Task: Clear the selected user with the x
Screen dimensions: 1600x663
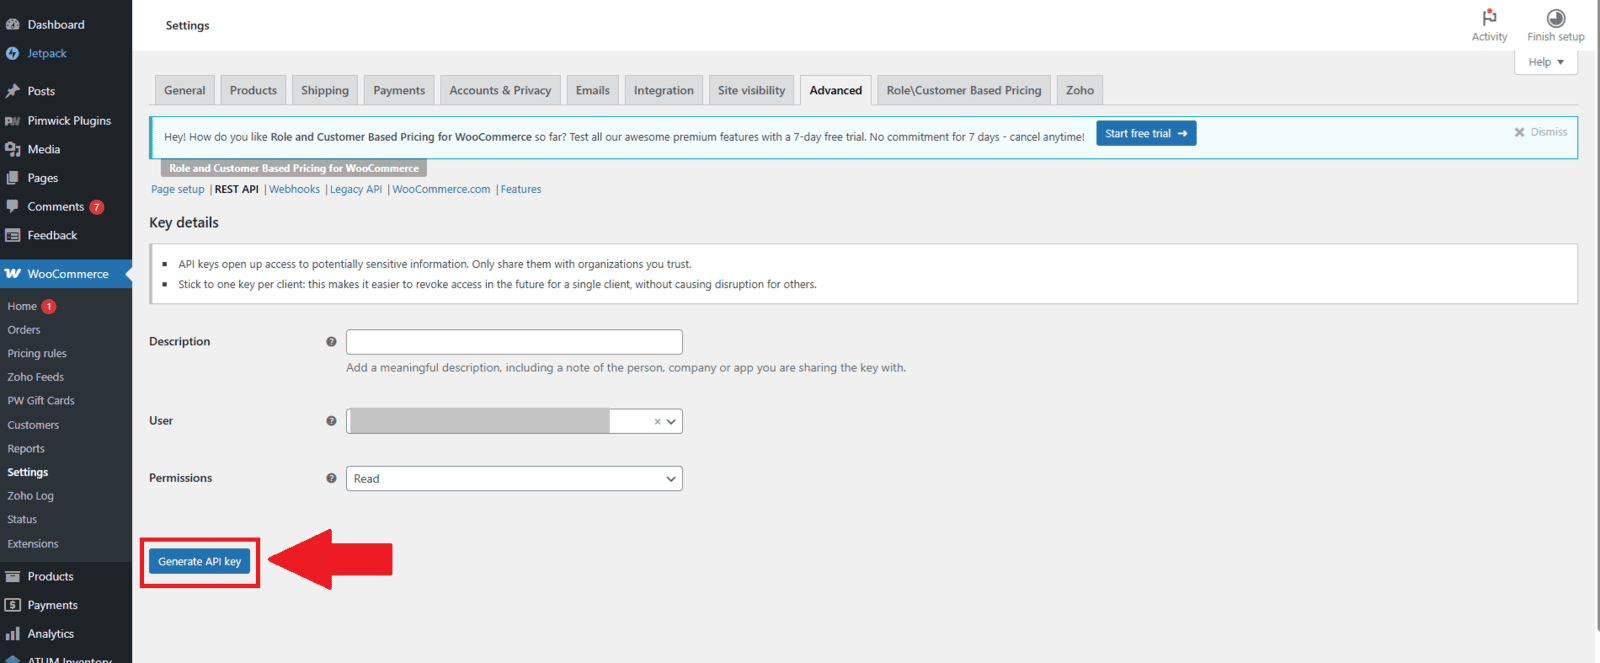Action: pos(657,422)
